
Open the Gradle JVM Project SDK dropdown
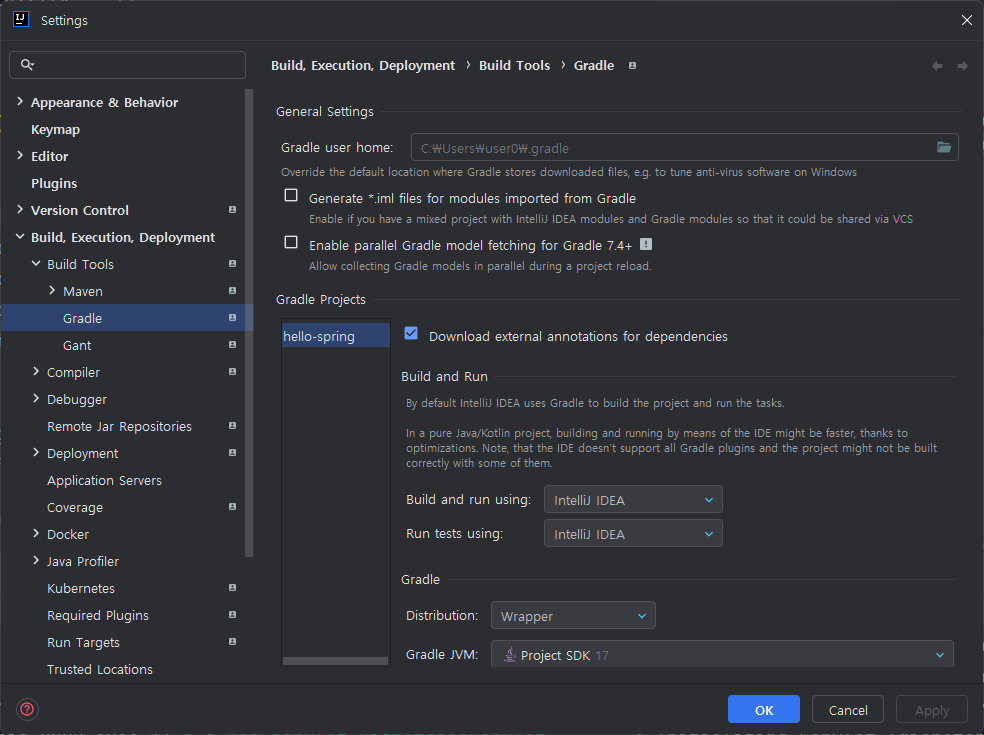pyautogui.click(x=722, y=655)
